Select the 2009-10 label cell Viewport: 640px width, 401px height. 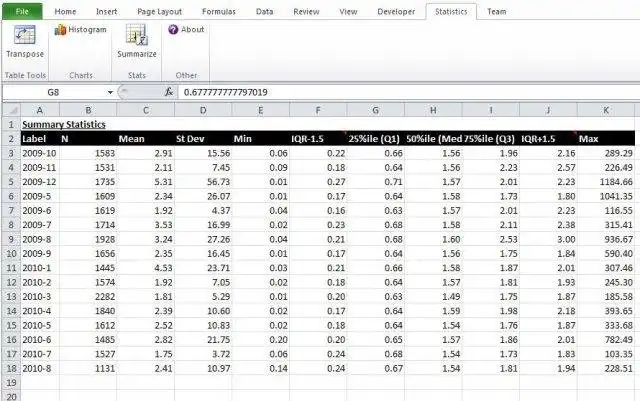(40, 154)
